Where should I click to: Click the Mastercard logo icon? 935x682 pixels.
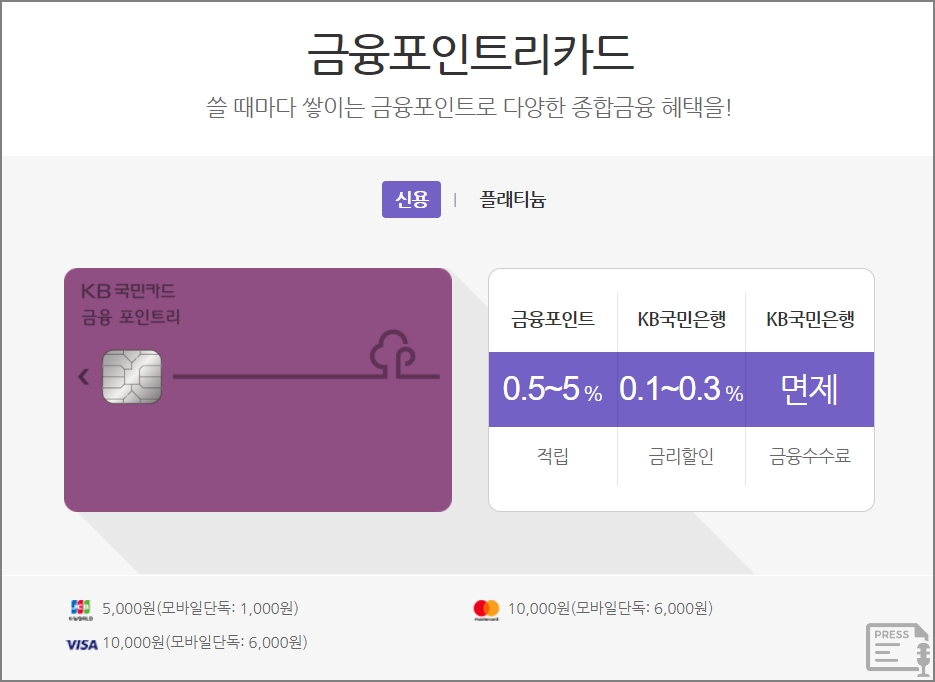[x=487, y=610]
